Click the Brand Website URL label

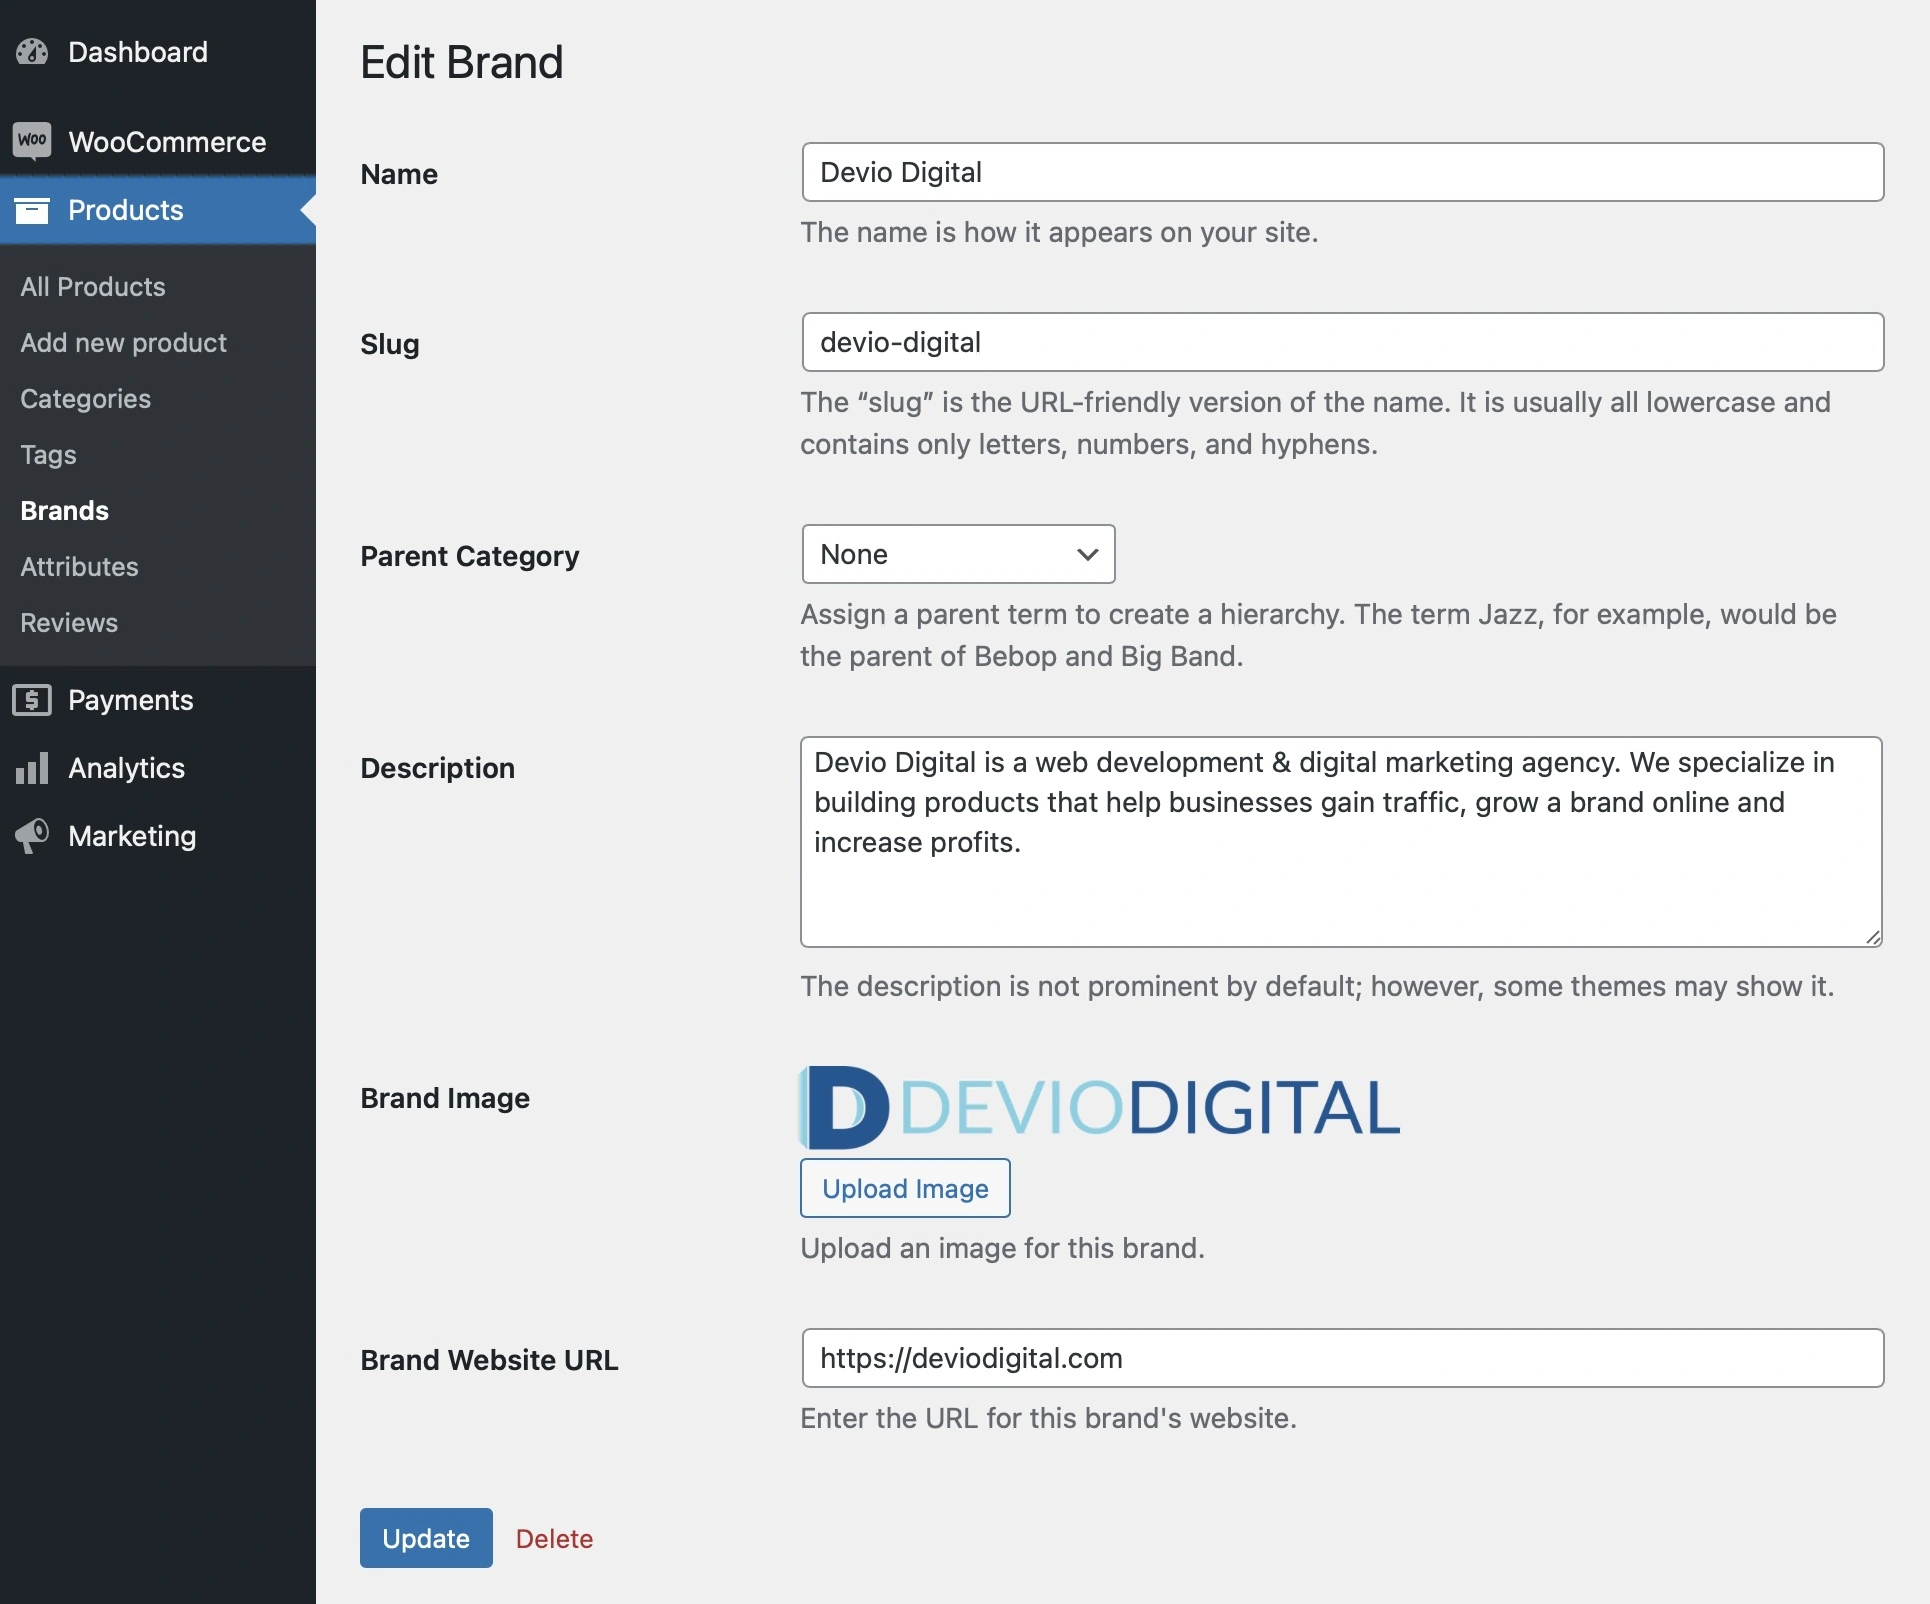[489, 1360]
